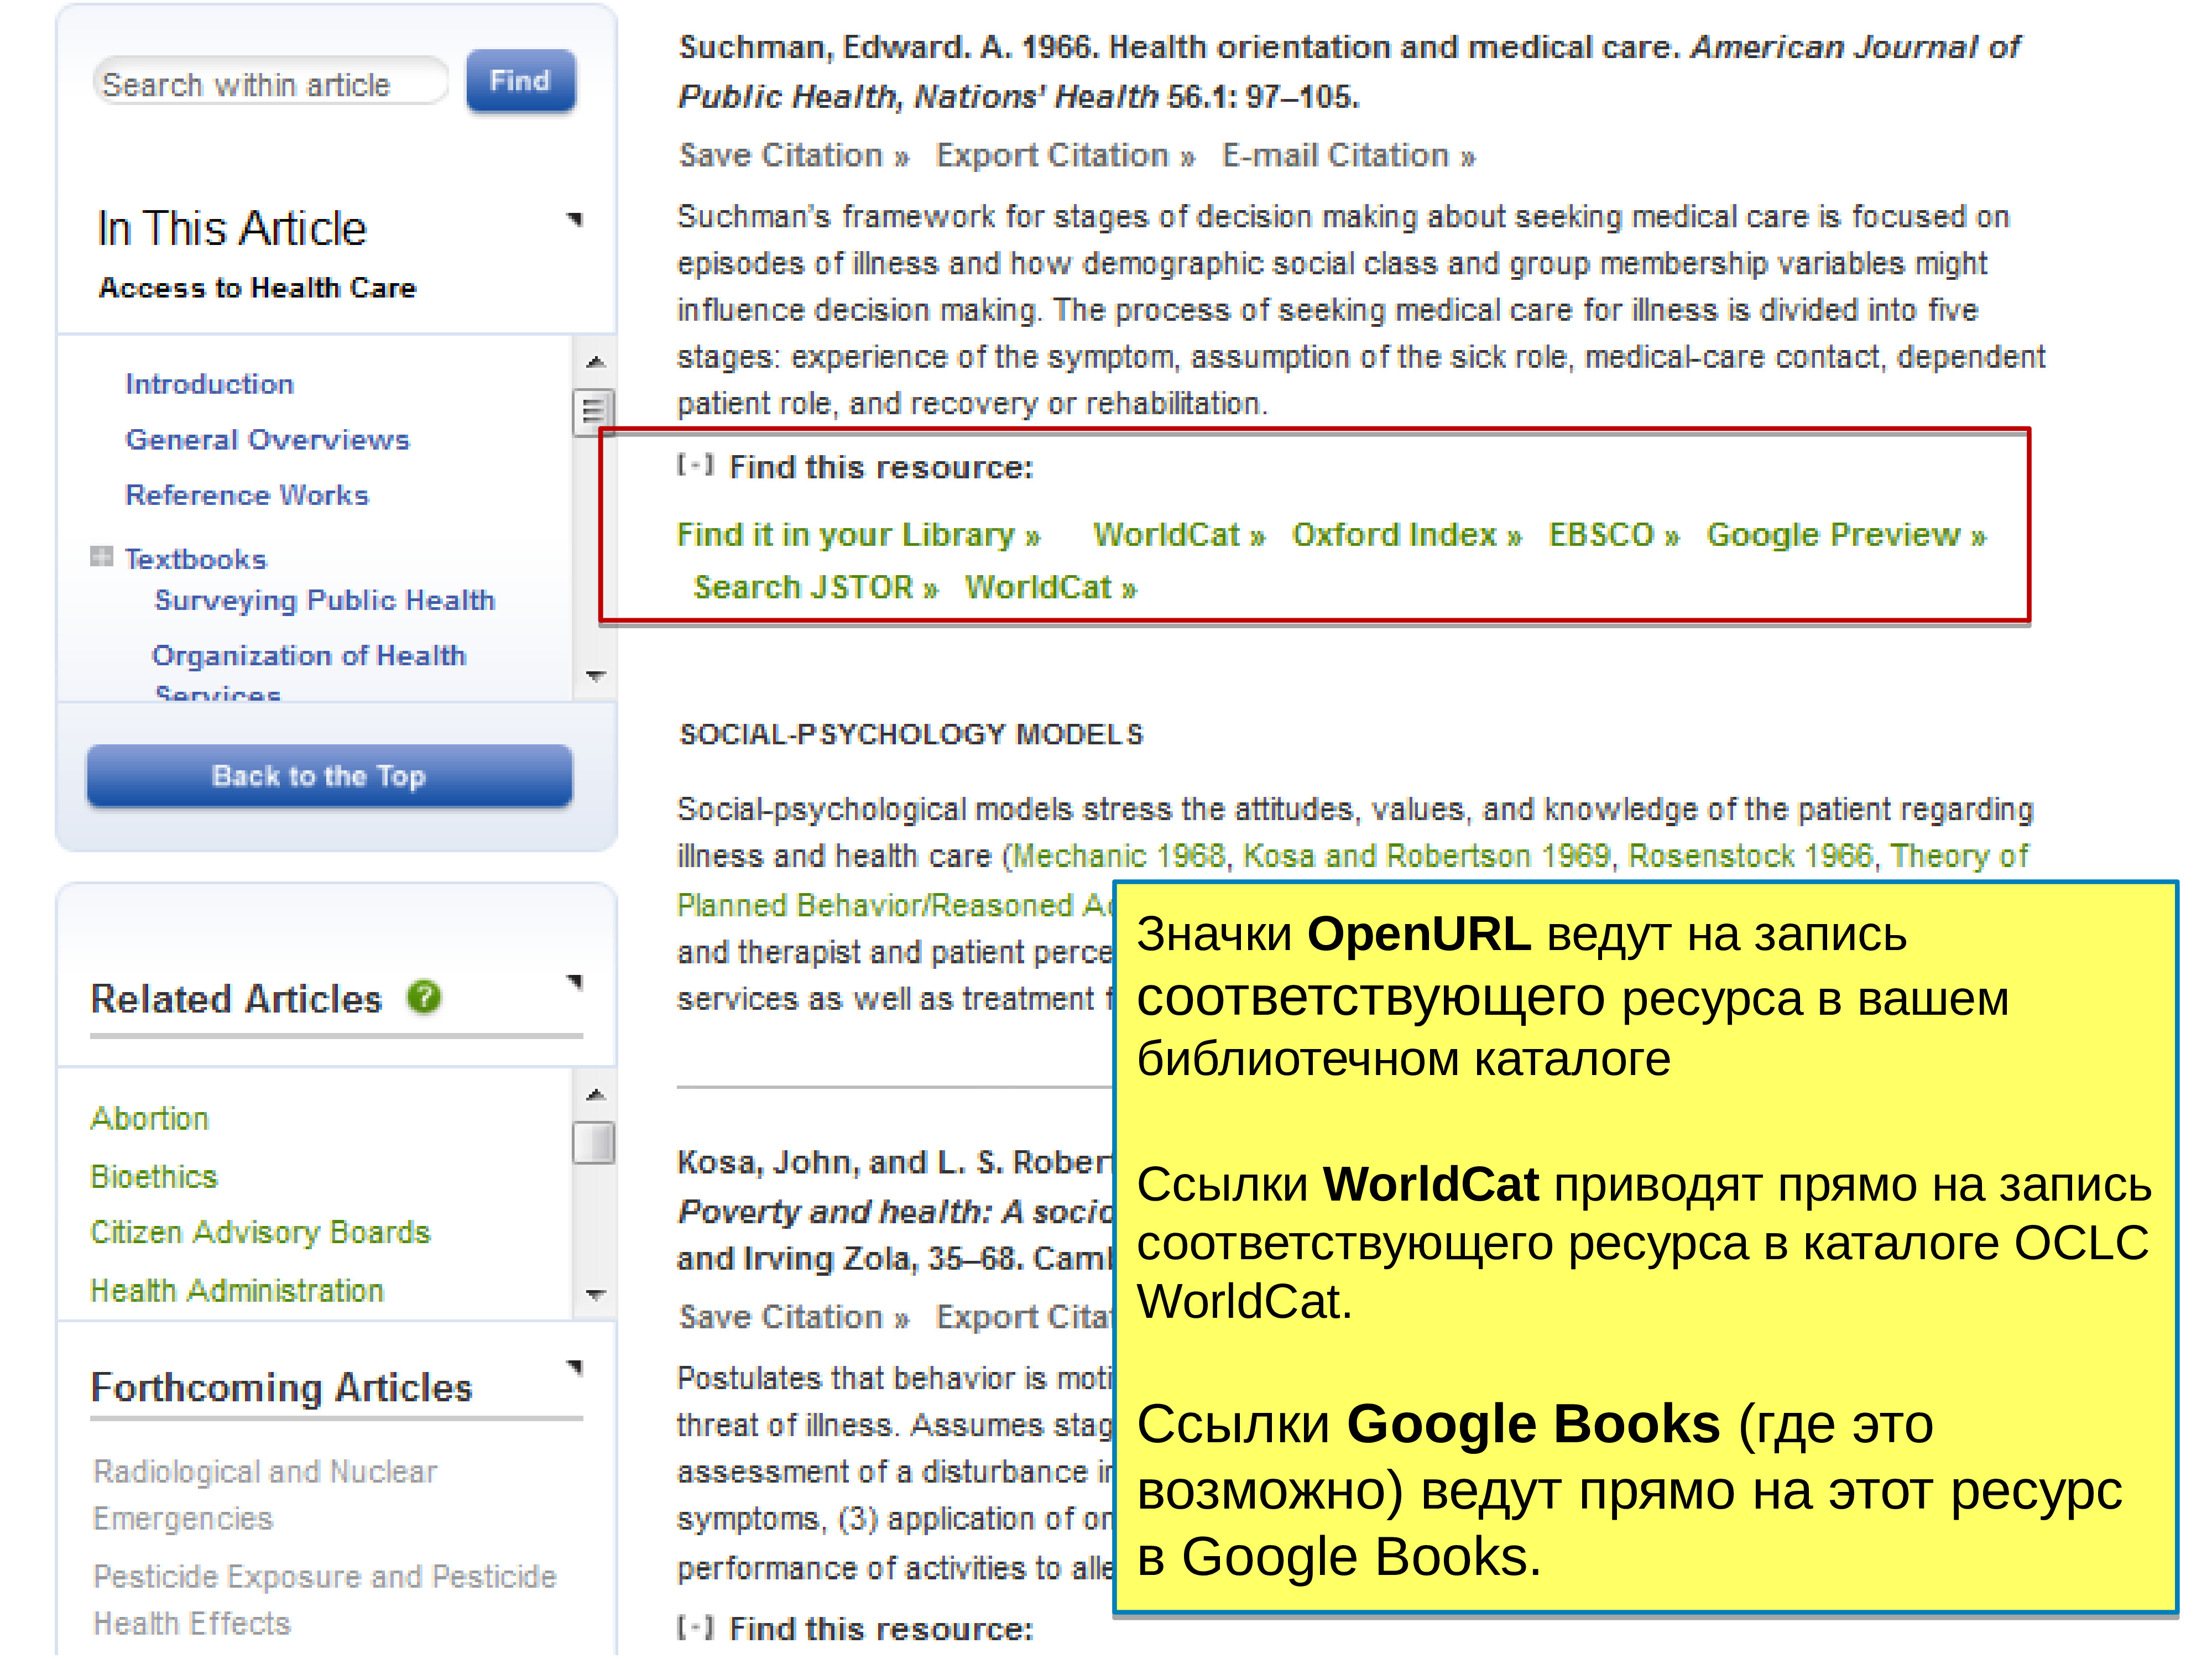This screenshot has width=2212, height=1659.
Task: Collapse the first Find this resource toggle
Action: pos(695,465)
